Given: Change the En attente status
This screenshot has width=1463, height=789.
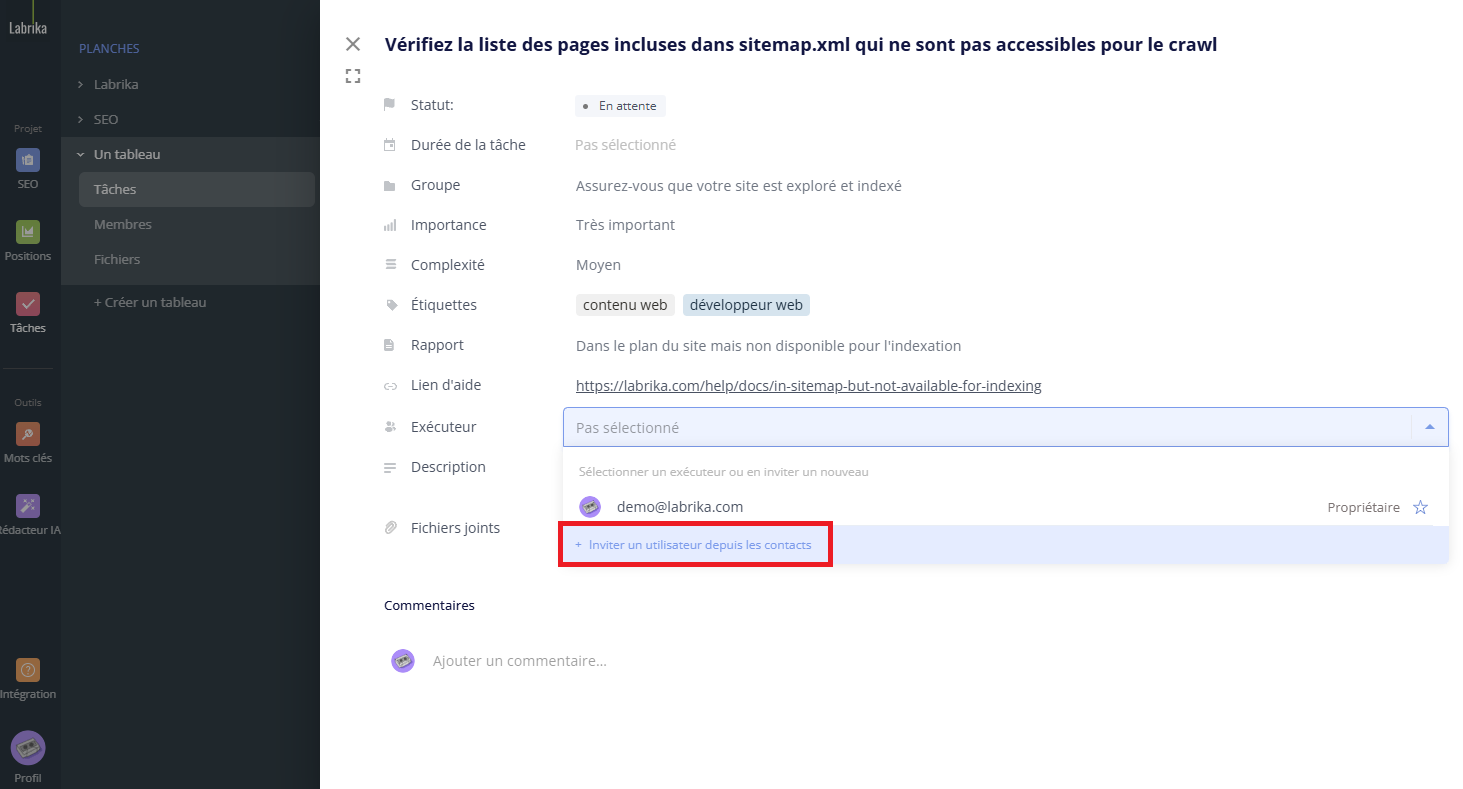Looking at the screenshot, I should (x=620, y=106).
